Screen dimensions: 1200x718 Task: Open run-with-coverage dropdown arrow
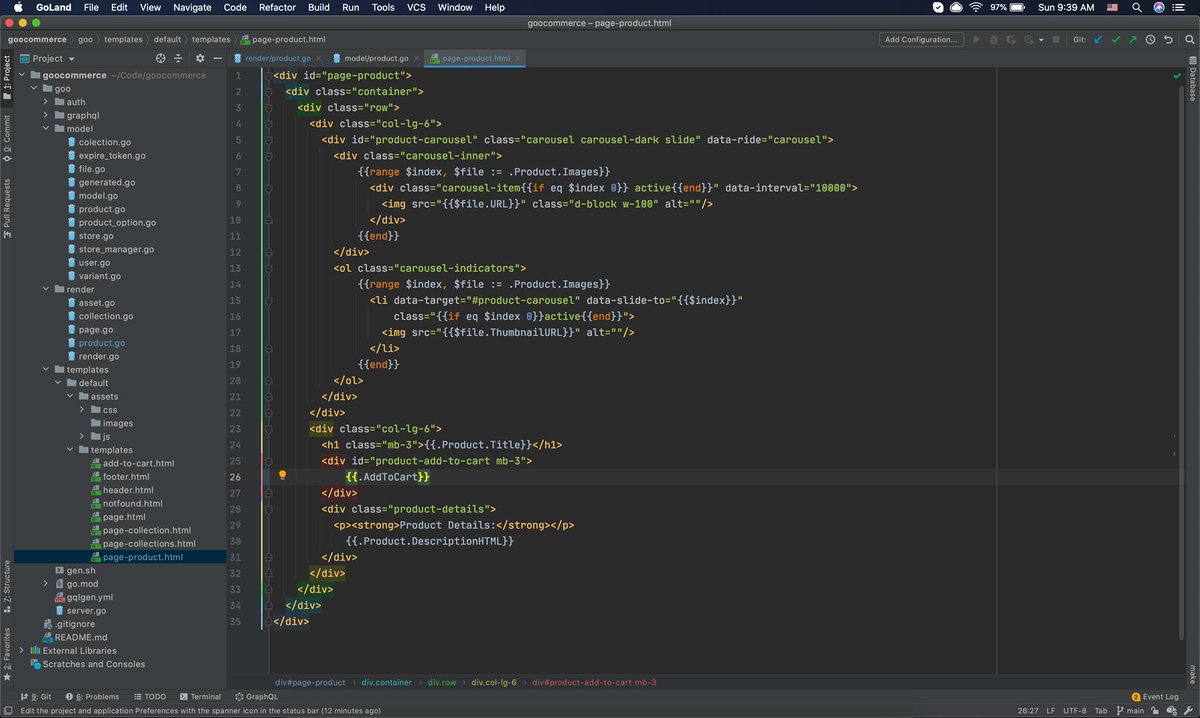(x=1041, y=39)
